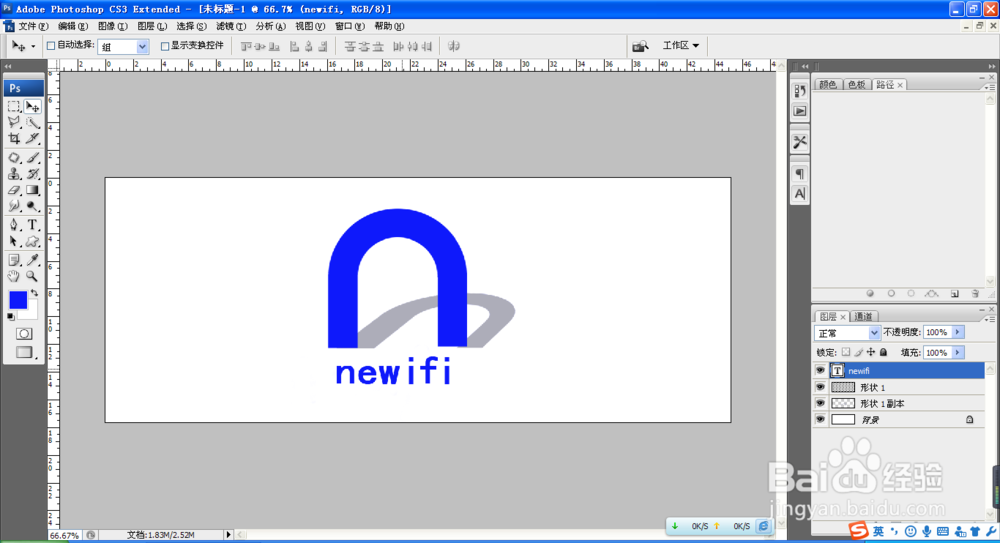
Task: Select the Notes tool
Action: pos(14,260)
